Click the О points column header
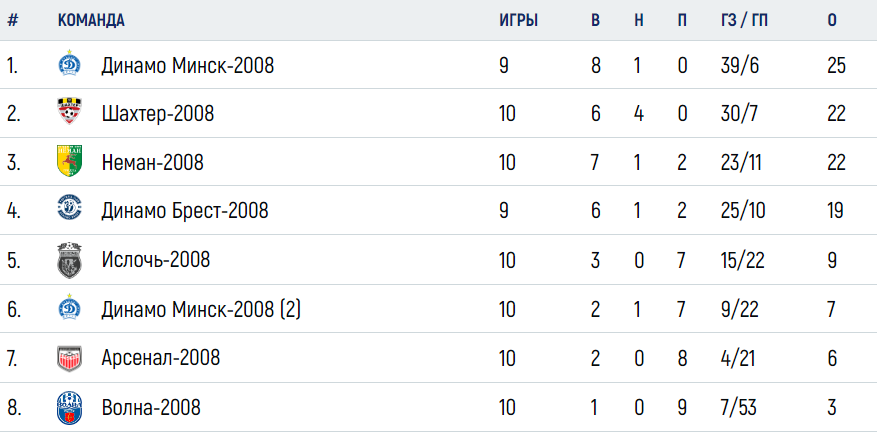The image size is (878, 435). (832, 21)
